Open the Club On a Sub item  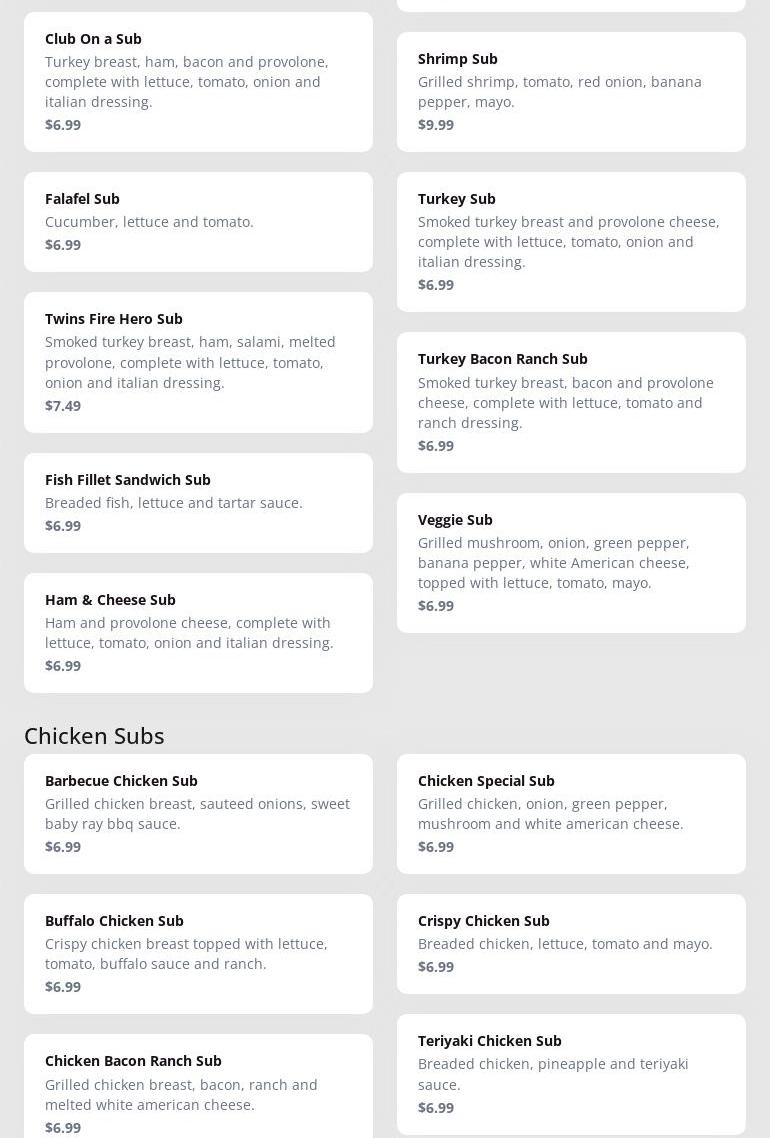click(x=198, y=81)
